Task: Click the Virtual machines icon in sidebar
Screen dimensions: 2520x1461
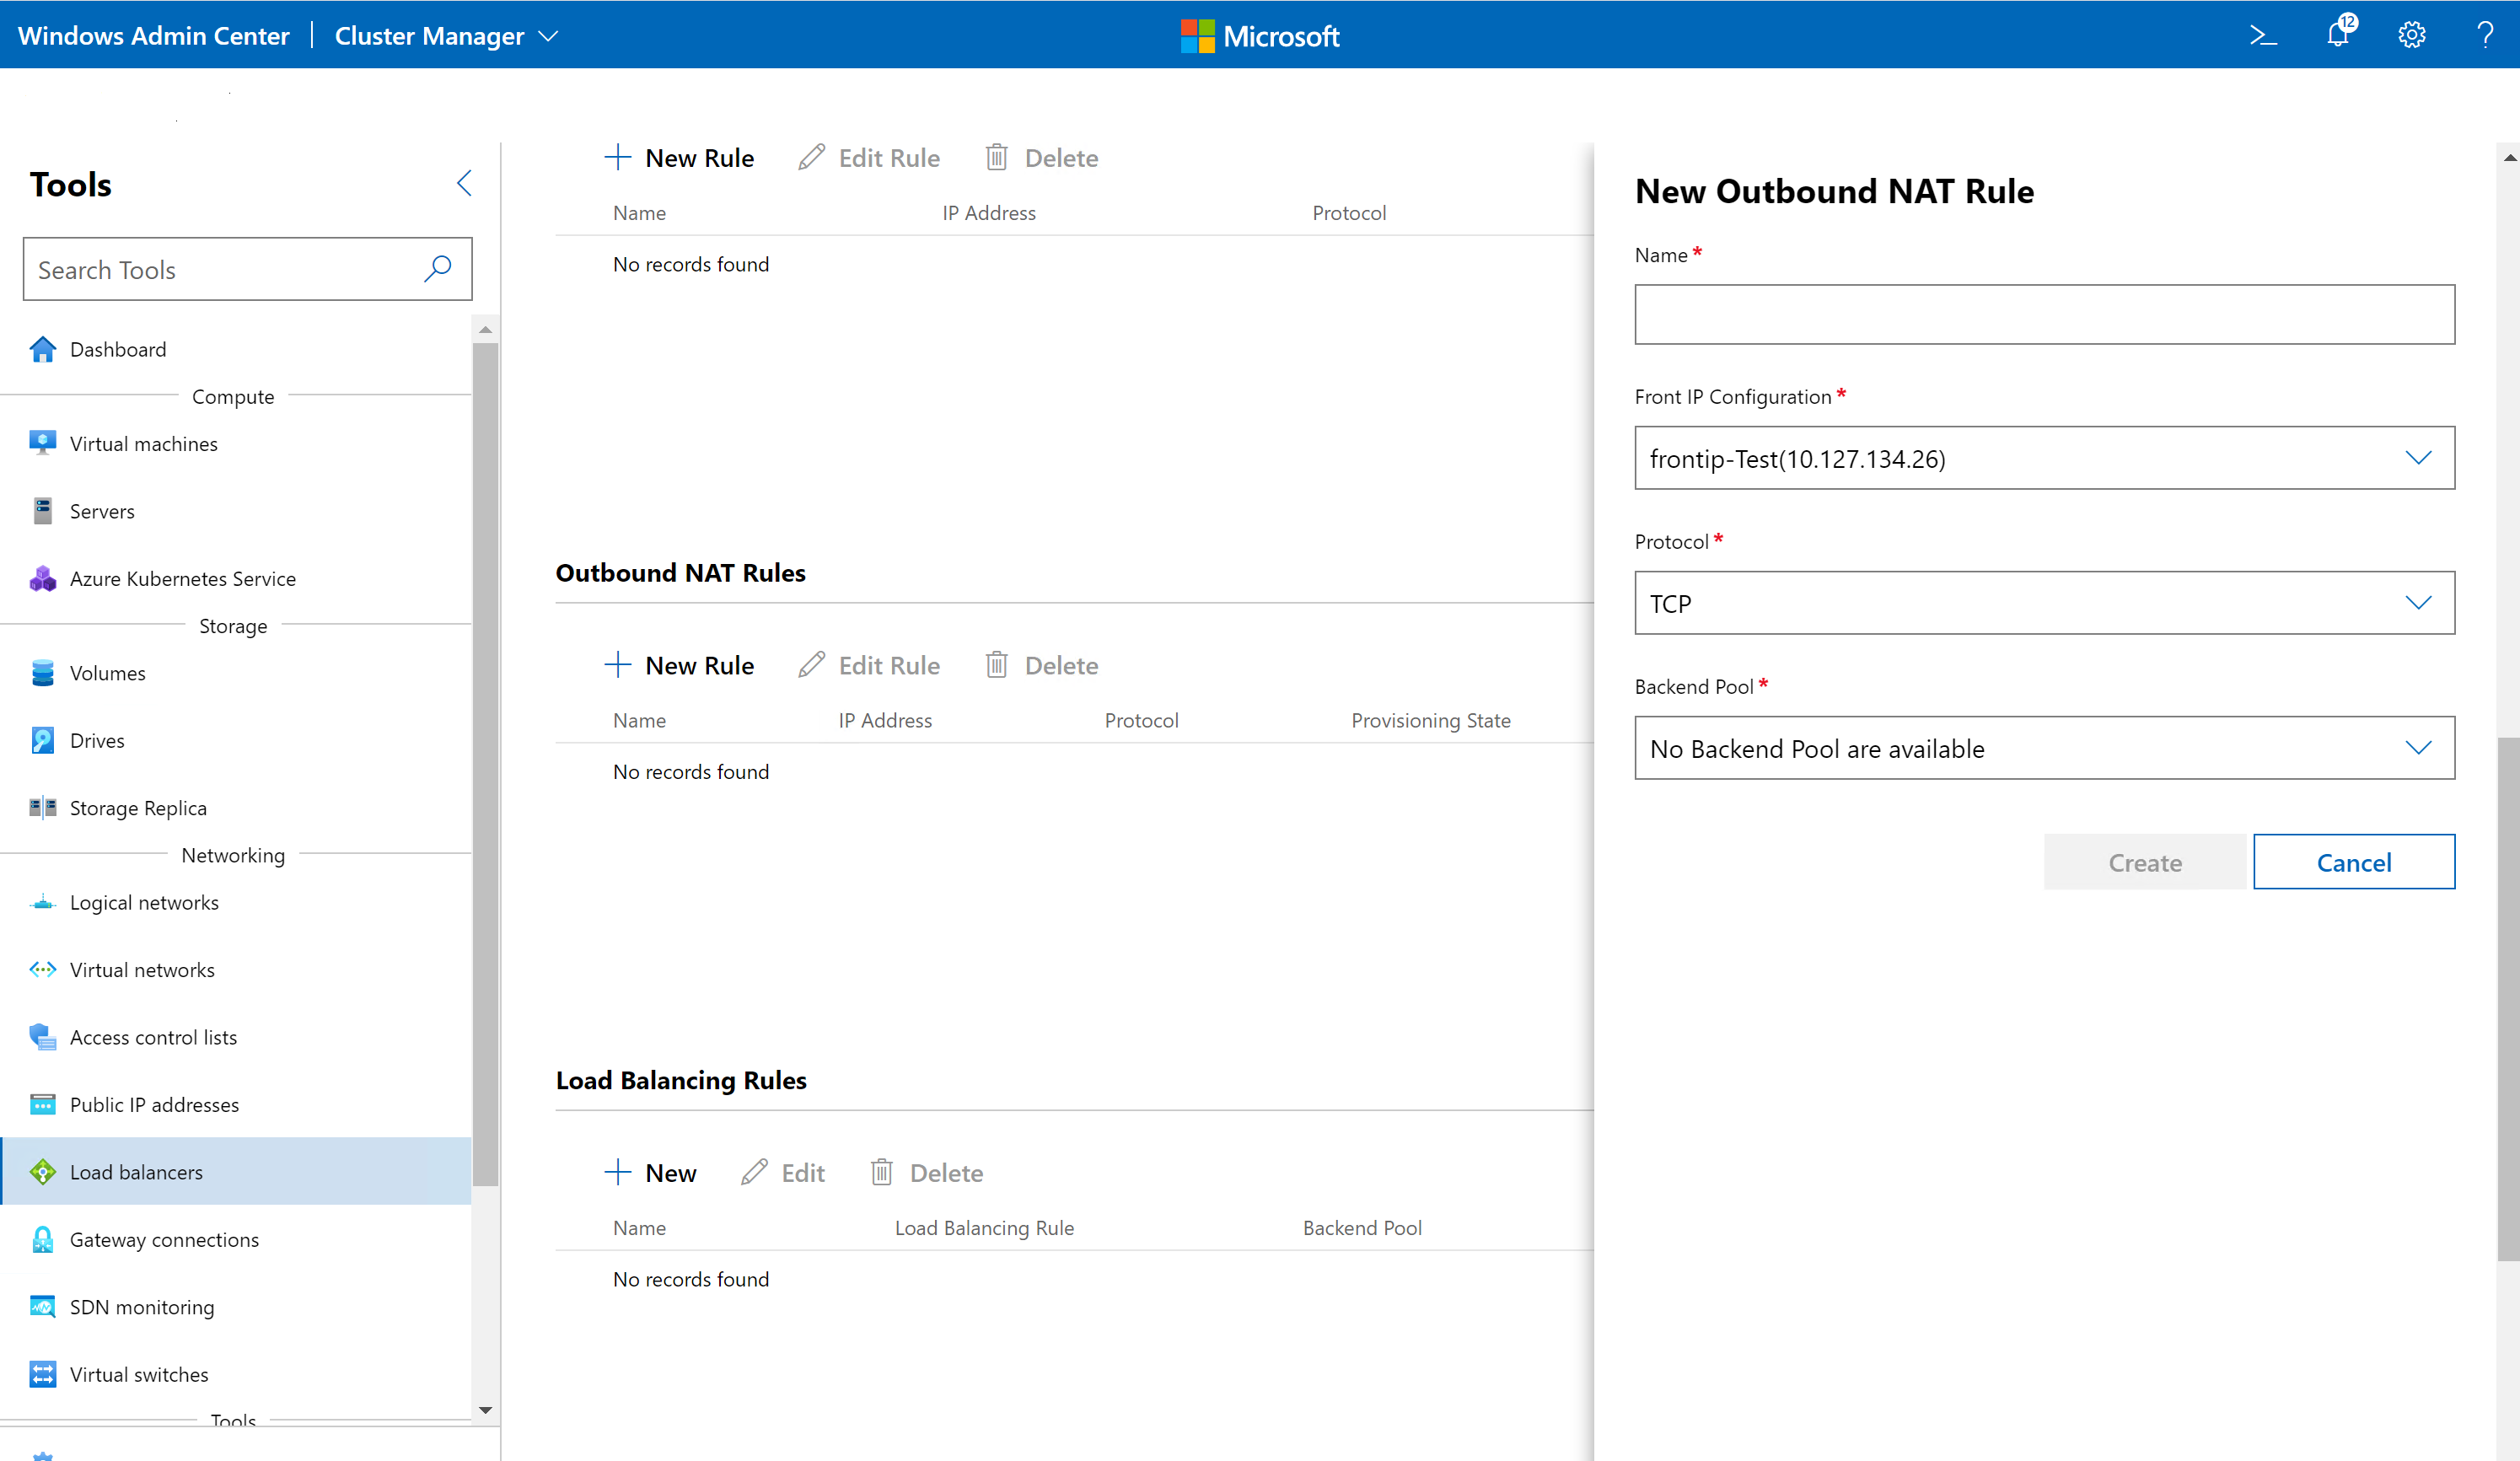Action: tap(42, 443)
